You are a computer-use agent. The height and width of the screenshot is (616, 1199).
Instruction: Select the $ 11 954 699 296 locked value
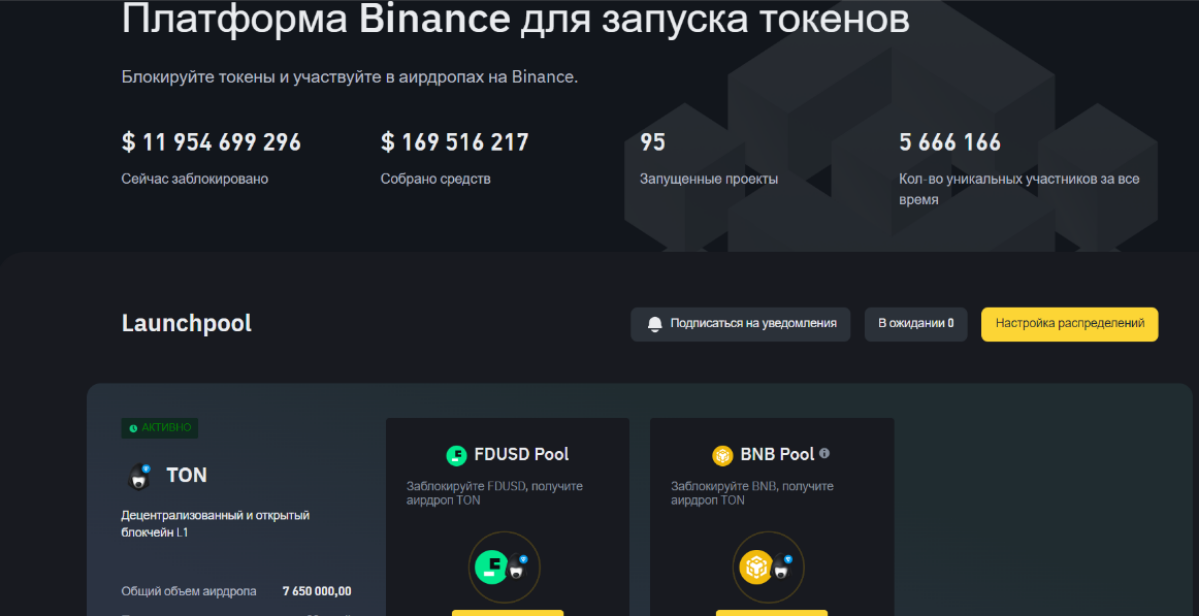click(x=211, y=142)
